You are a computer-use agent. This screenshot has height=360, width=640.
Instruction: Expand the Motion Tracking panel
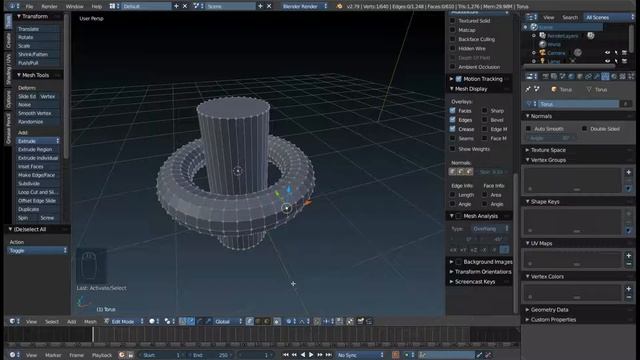[x=452, y=79]
